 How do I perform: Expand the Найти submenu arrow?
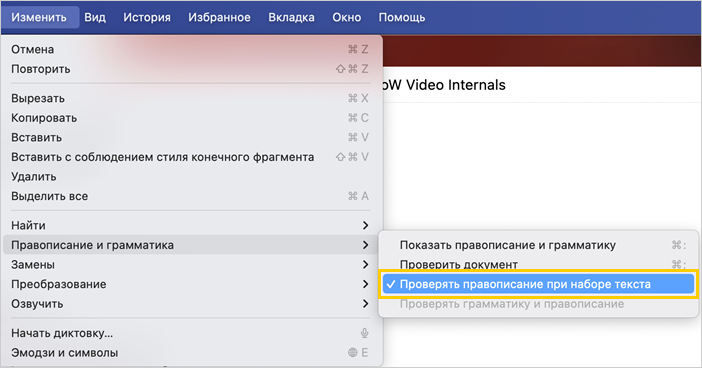365,225
